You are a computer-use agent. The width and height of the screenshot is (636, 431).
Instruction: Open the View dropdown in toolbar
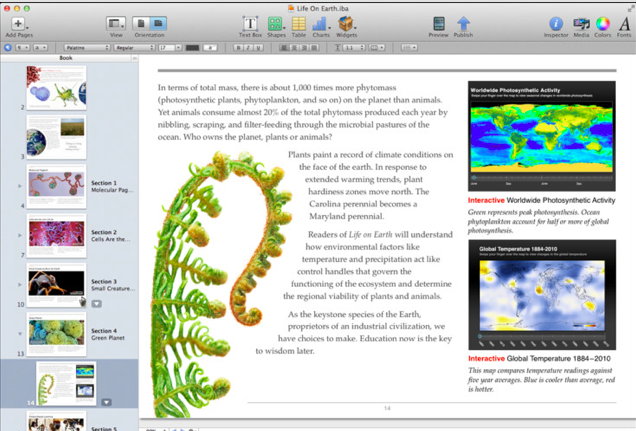tap(116, 23)
